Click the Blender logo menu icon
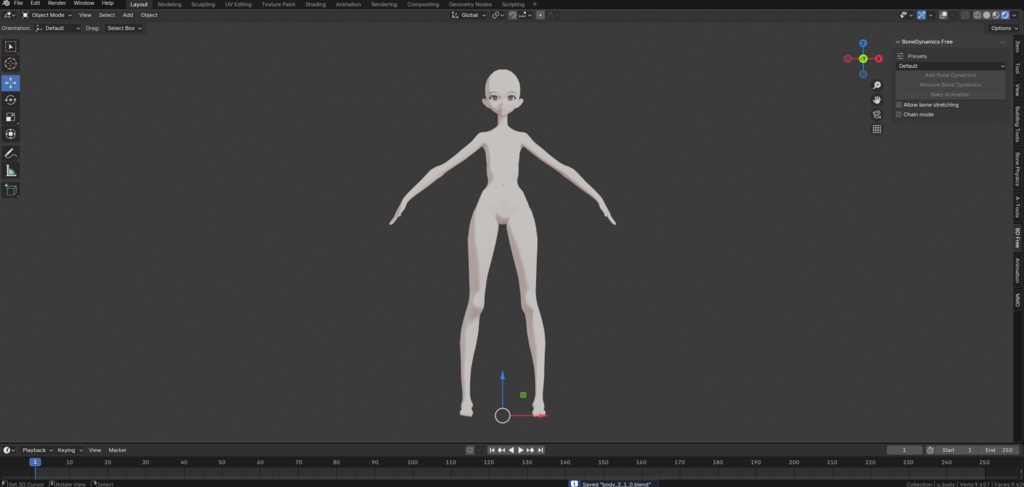Screen dimensions: 1024x487 coord(6,3)
